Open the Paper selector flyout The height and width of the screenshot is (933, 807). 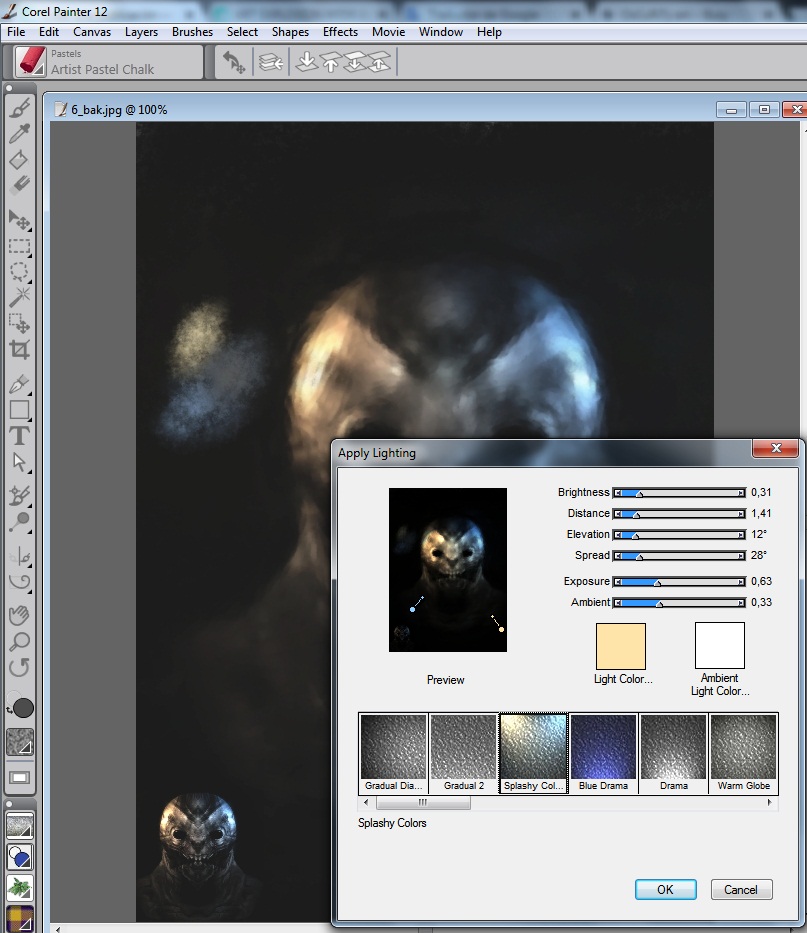pos(20,742)
